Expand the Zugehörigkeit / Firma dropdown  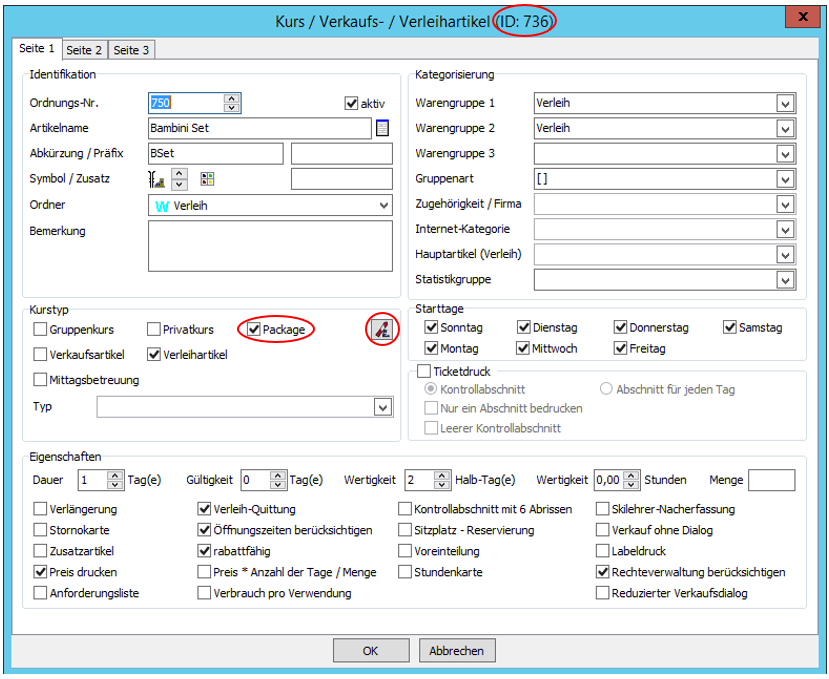(x=785, y=204)
